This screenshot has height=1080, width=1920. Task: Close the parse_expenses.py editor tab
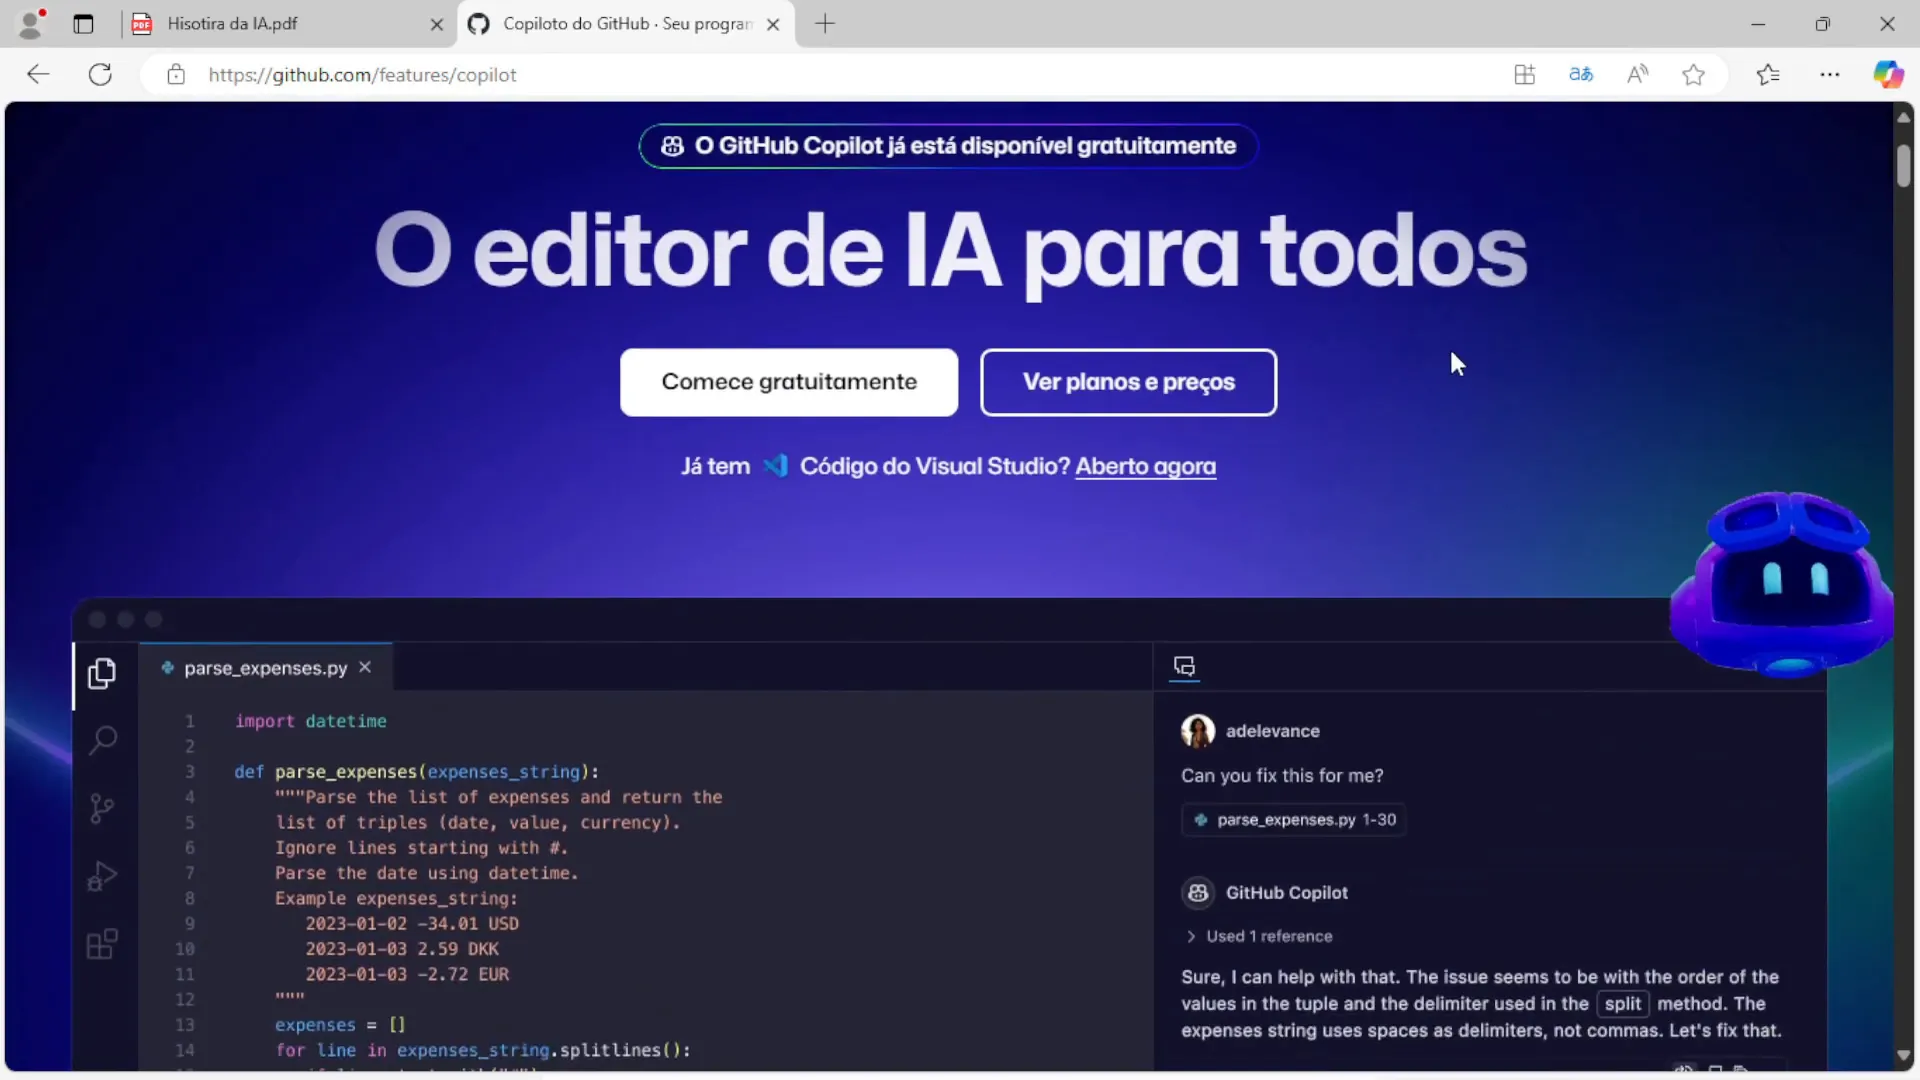coord(365,667)
